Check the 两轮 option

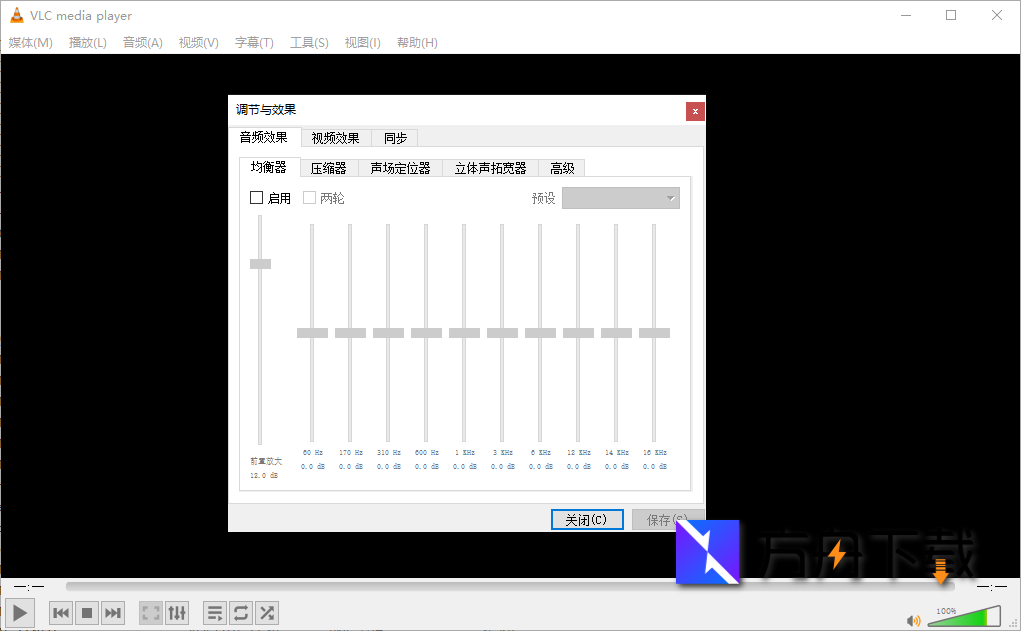(310, 197)
